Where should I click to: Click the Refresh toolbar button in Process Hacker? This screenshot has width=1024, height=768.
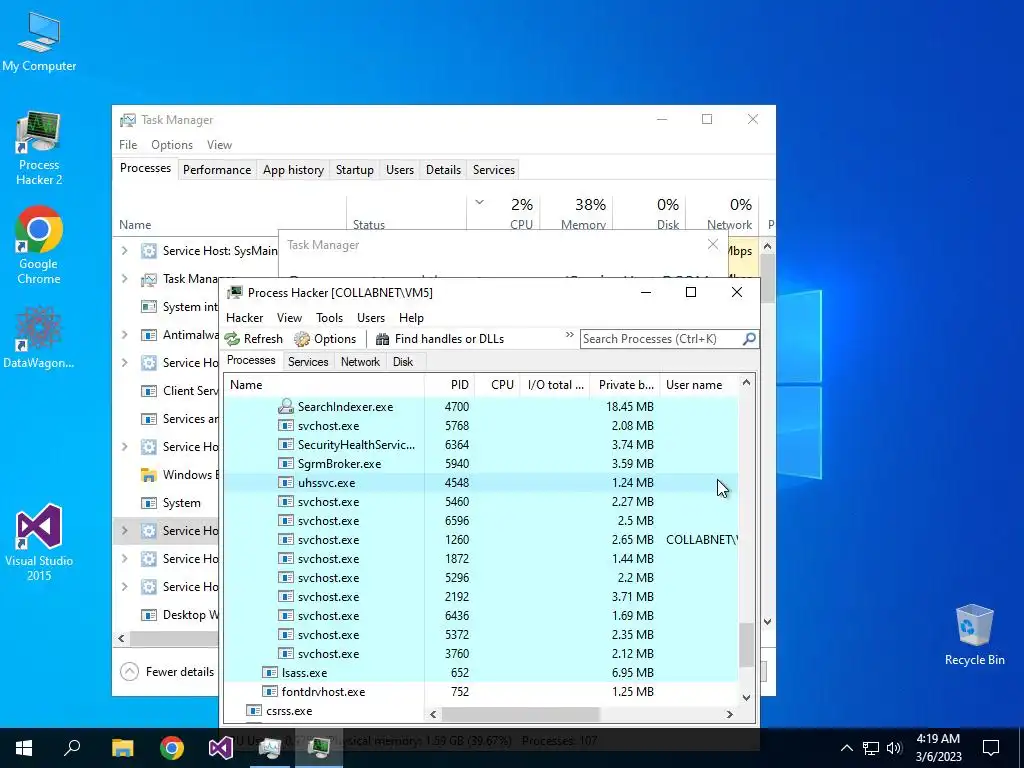(x=254, y=339)
